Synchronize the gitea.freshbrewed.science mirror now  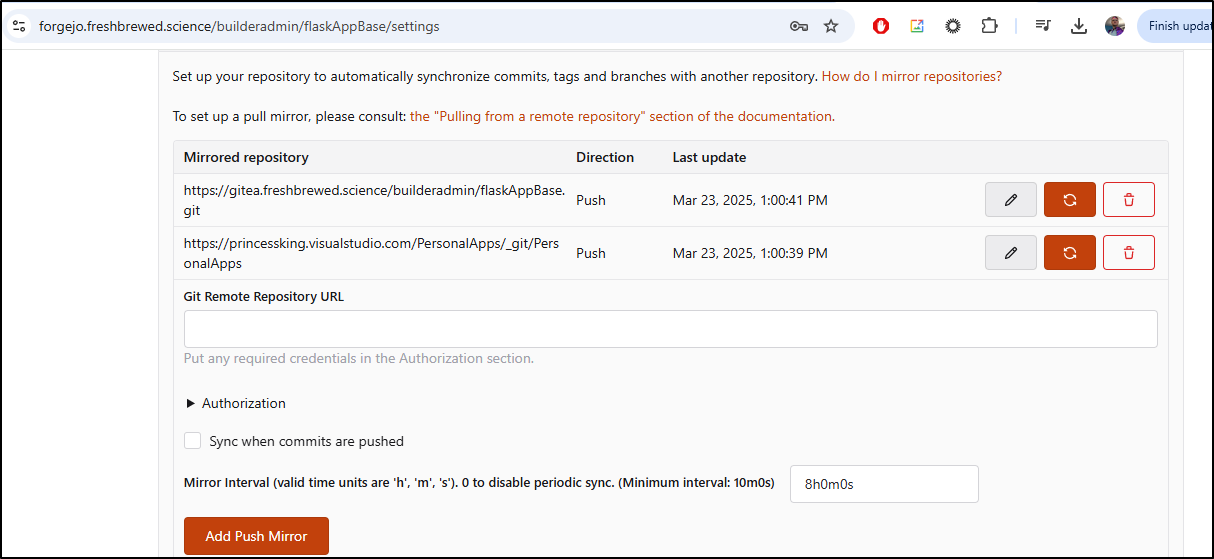pyautogui.click(x=1070, y=200)
